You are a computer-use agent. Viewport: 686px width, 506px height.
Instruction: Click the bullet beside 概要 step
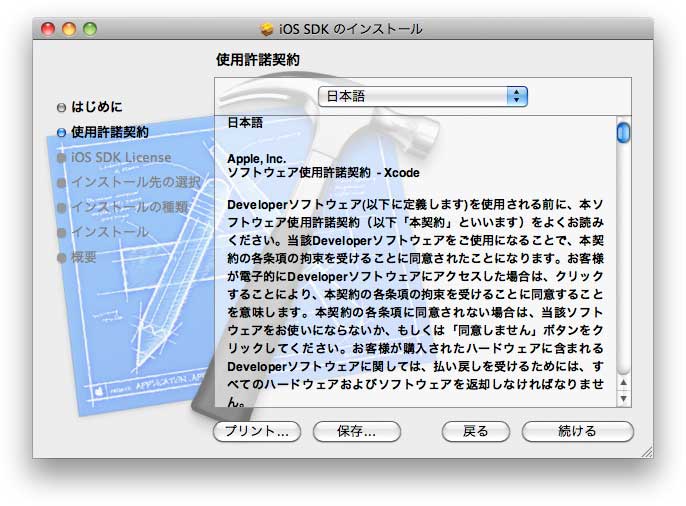[x=62, y=257]
